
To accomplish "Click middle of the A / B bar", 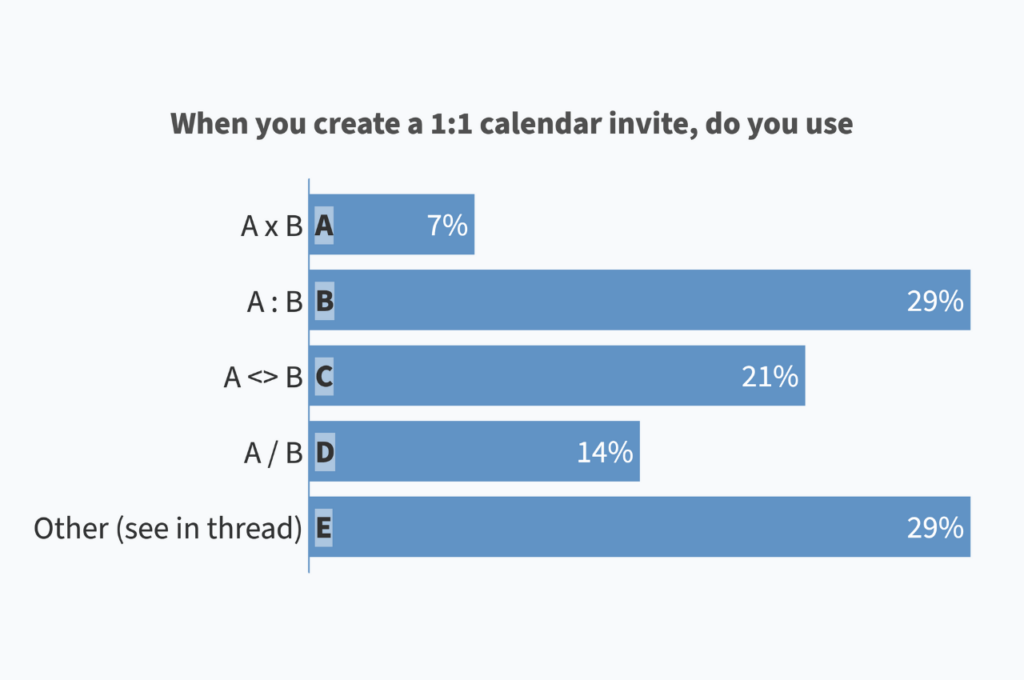I will tap(475, 451).
